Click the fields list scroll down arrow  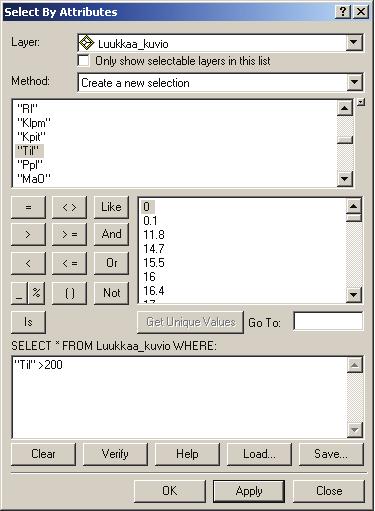(x=345, y=179)
